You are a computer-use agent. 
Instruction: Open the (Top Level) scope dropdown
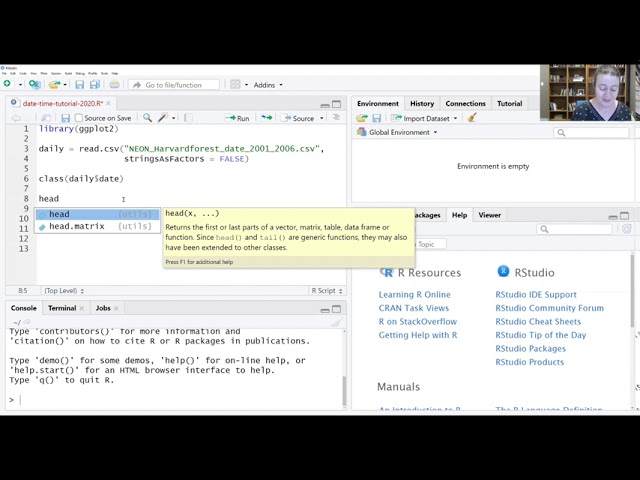64,291
